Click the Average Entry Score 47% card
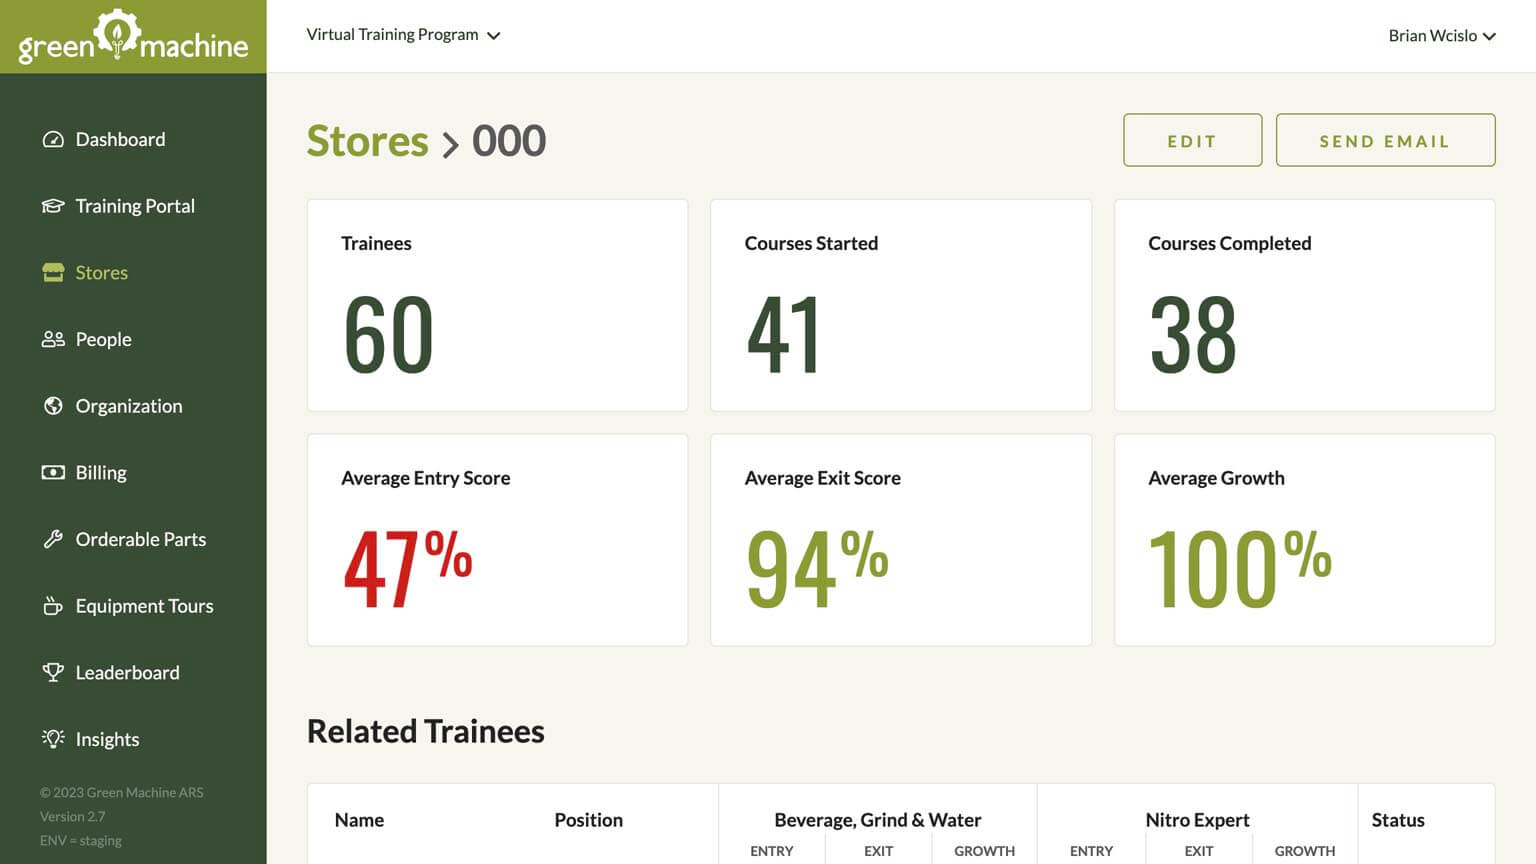1536x864 pixels. (x=497, y=540)
